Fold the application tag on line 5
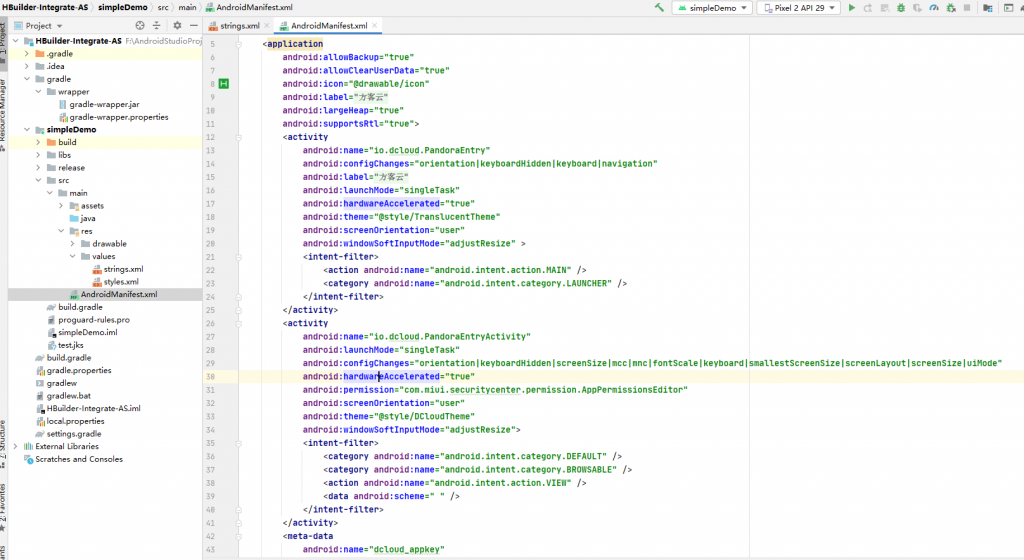Viewport: 1024px width, 560px height. [x=238, y=44]
